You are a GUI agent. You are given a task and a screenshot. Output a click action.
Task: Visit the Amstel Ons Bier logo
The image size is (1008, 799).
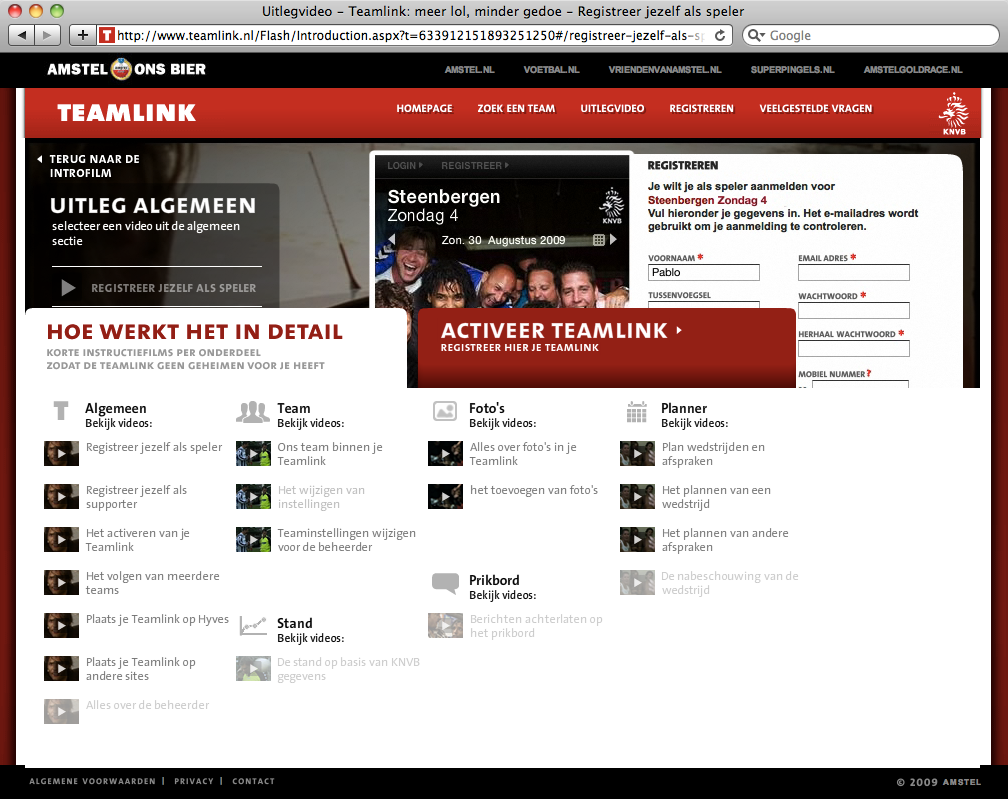tap(127, 69)
